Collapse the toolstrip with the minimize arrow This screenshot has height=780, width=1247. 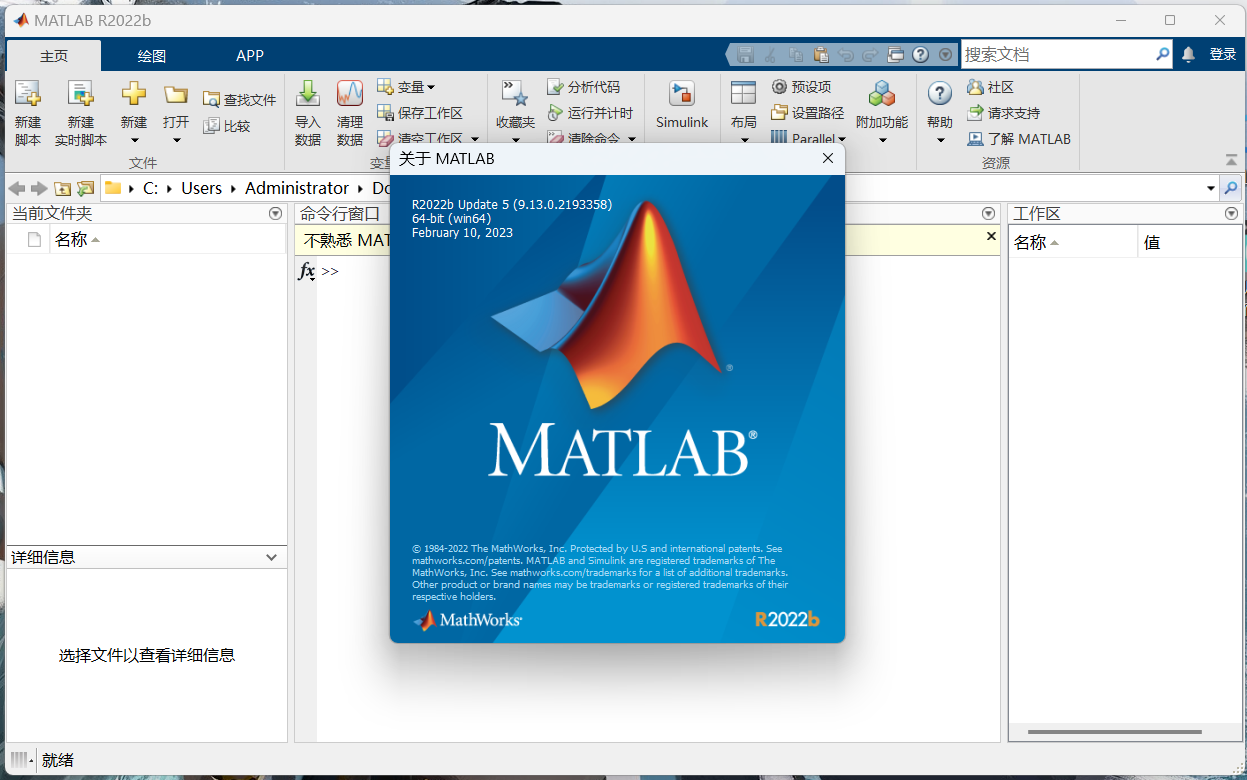pos(1231,160)
